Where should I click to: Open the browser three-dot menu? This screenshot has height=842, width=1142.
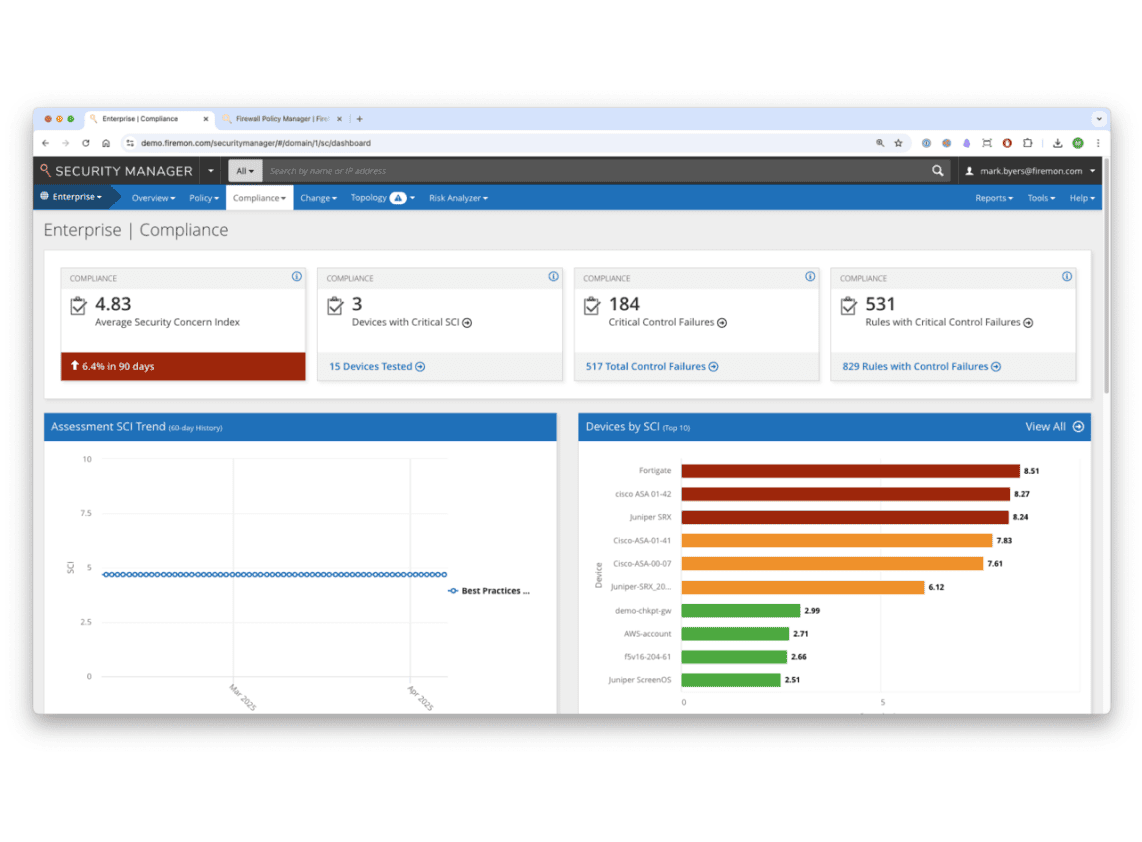pos(1098,143)
